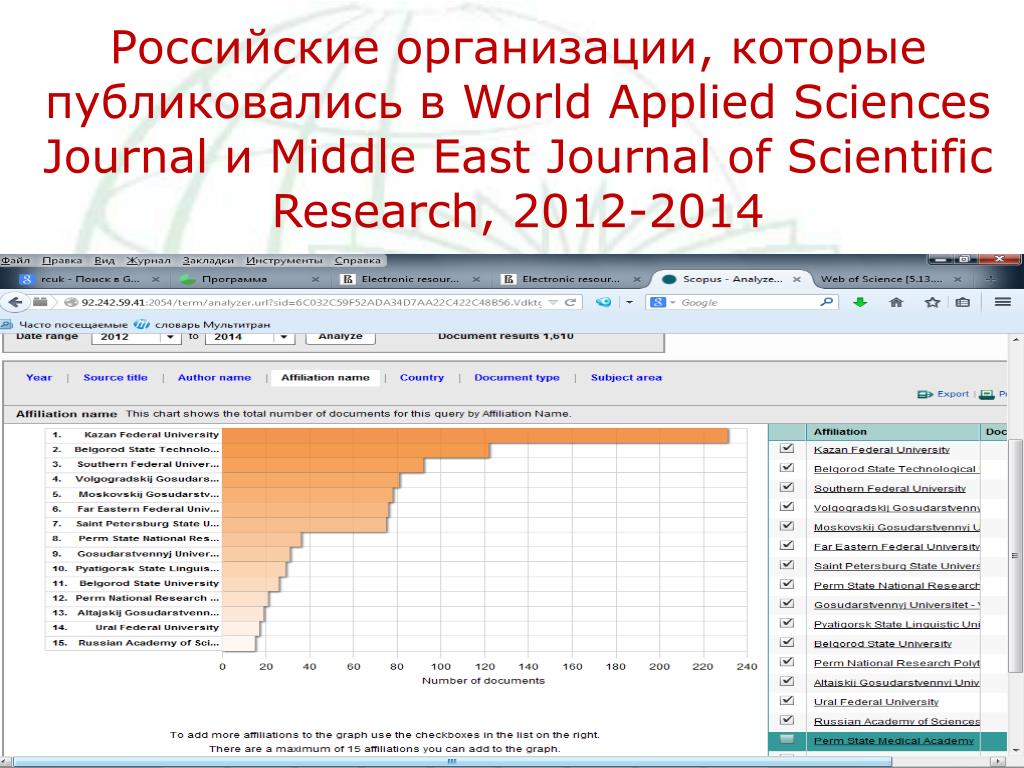Open Southern Federal University link in list

889,488
